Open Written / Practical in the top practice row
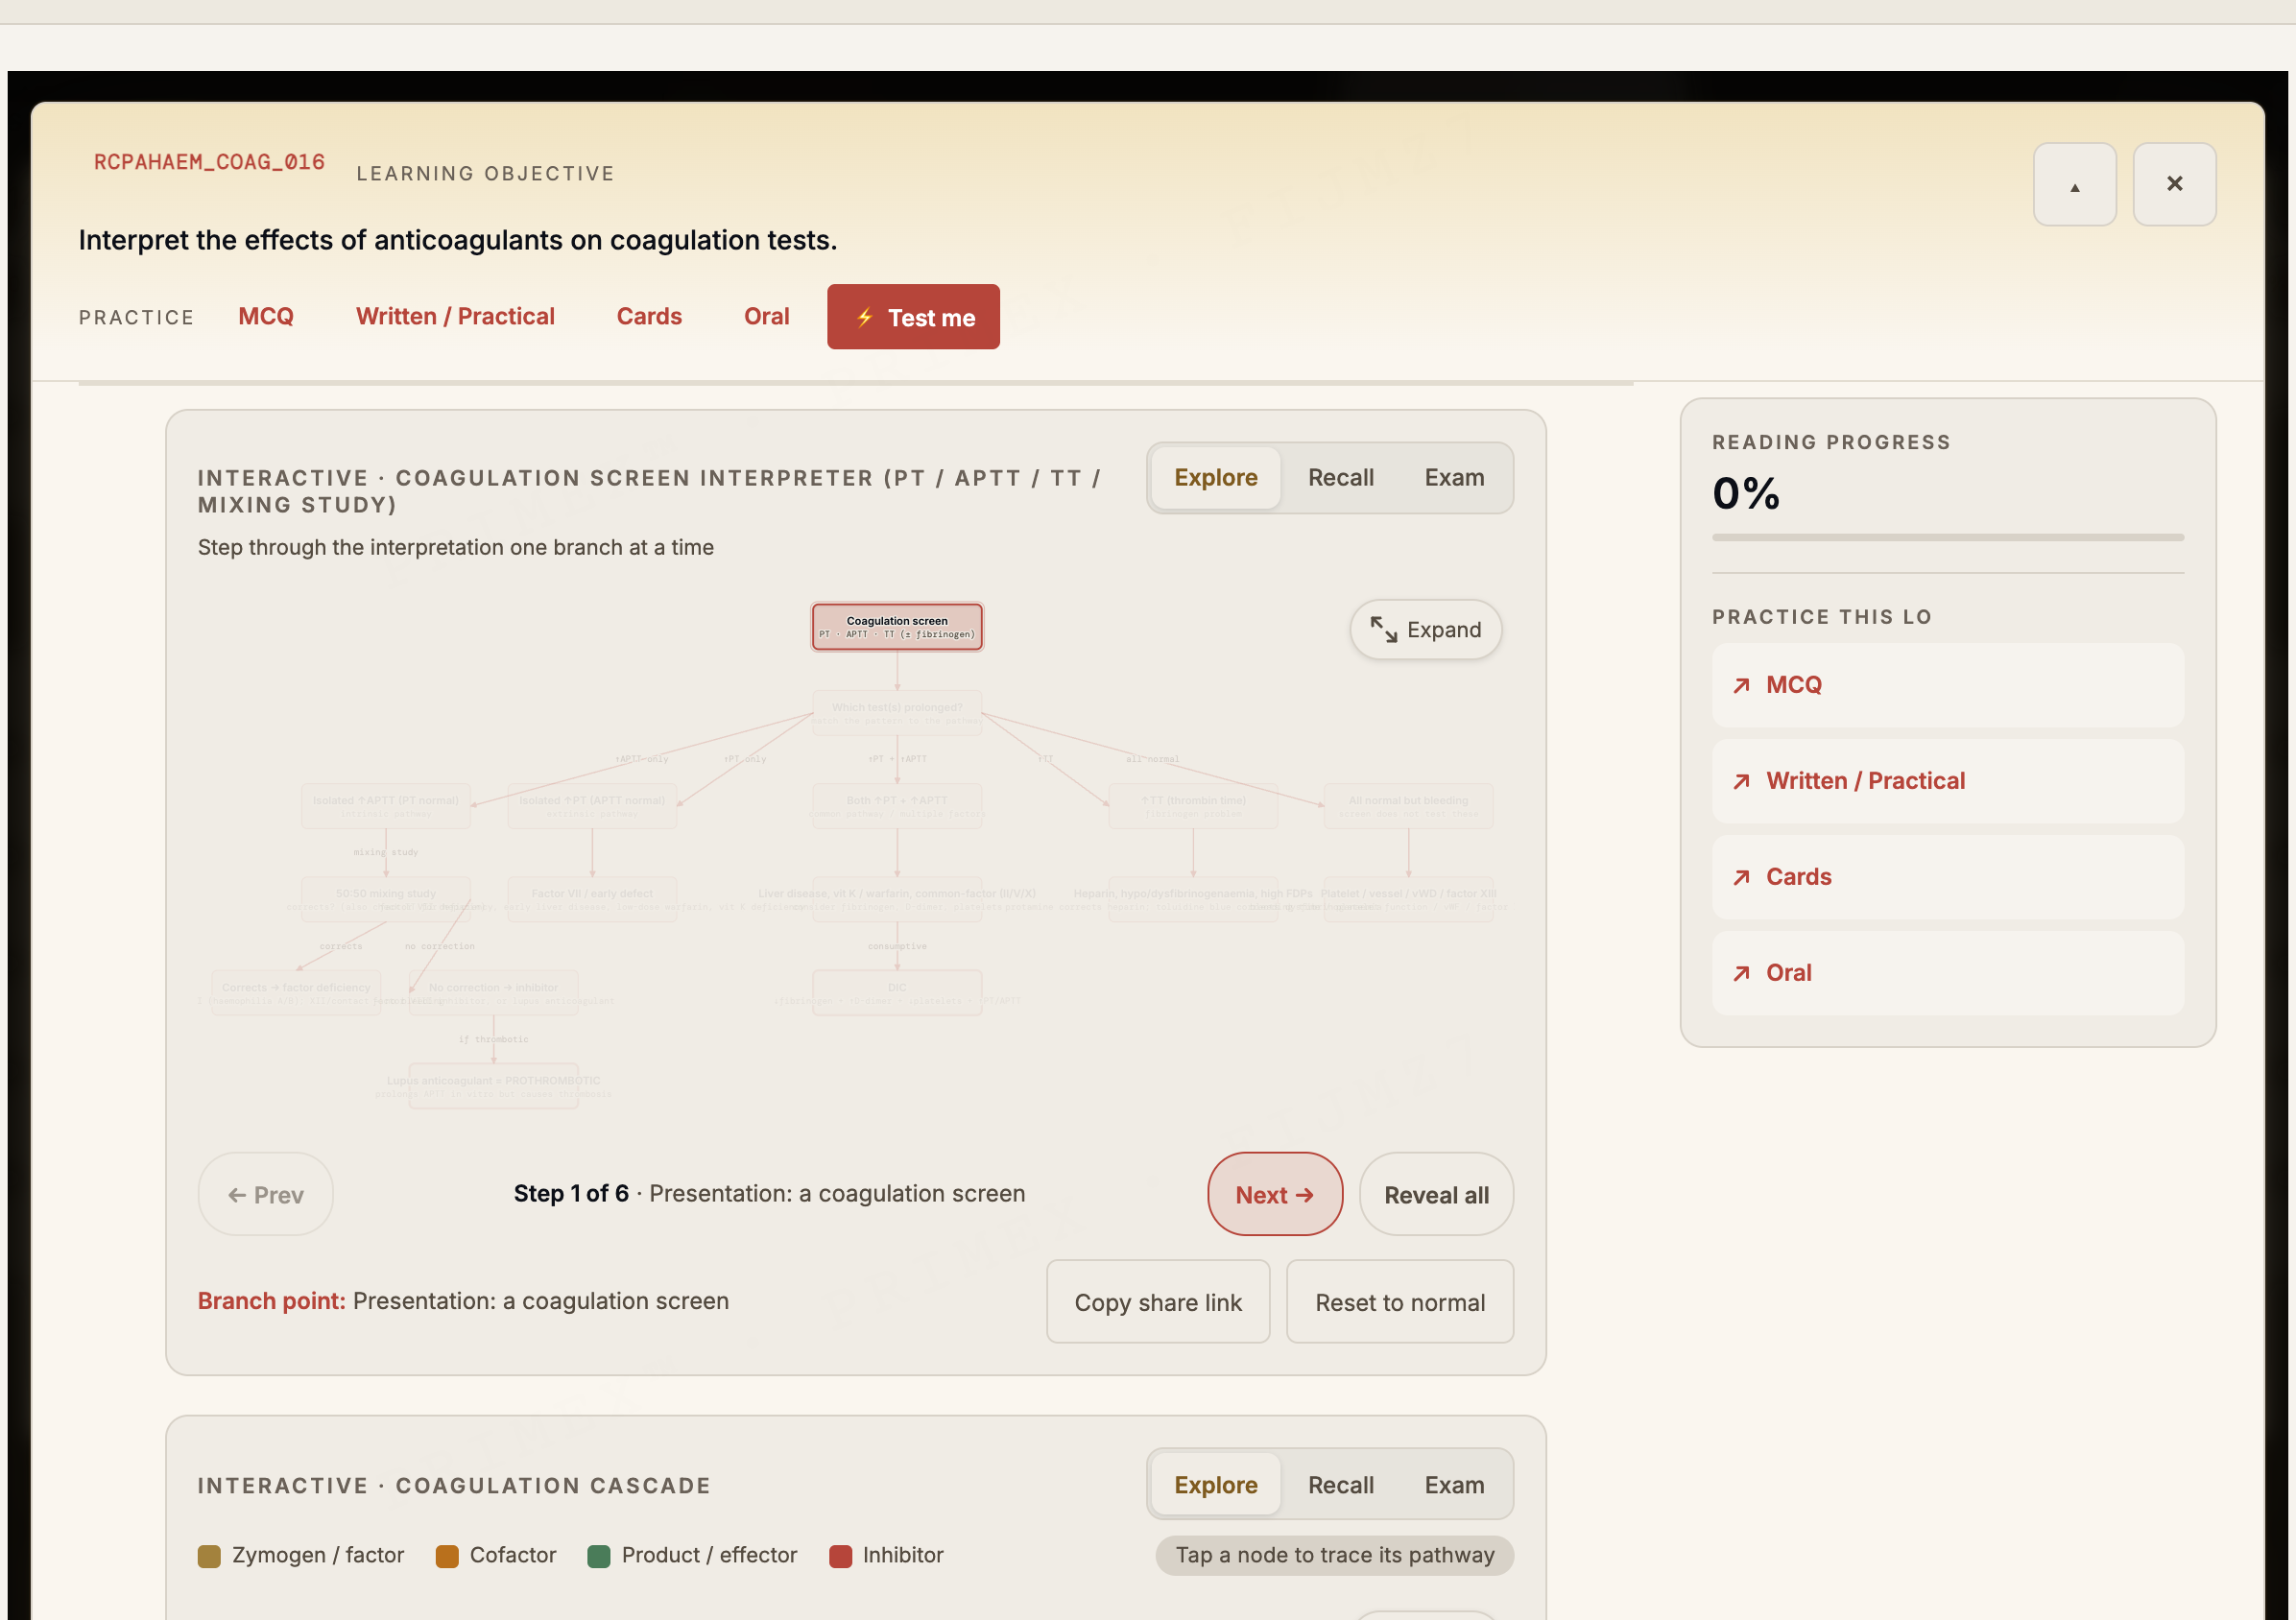The height and width of the screenshot is (1620, 2296). pyautogui.click(x=455, y=317)
